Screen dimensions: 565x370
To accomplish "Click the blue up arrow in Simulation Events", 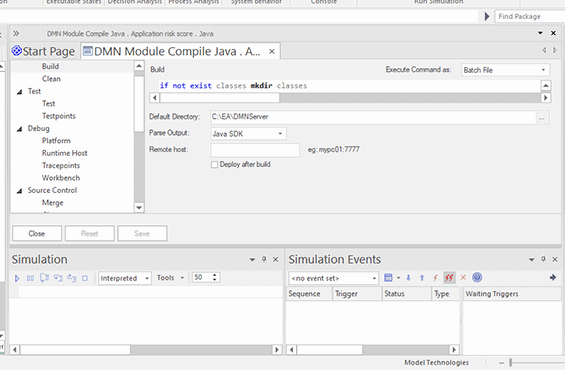I will (x=422, y=277).
